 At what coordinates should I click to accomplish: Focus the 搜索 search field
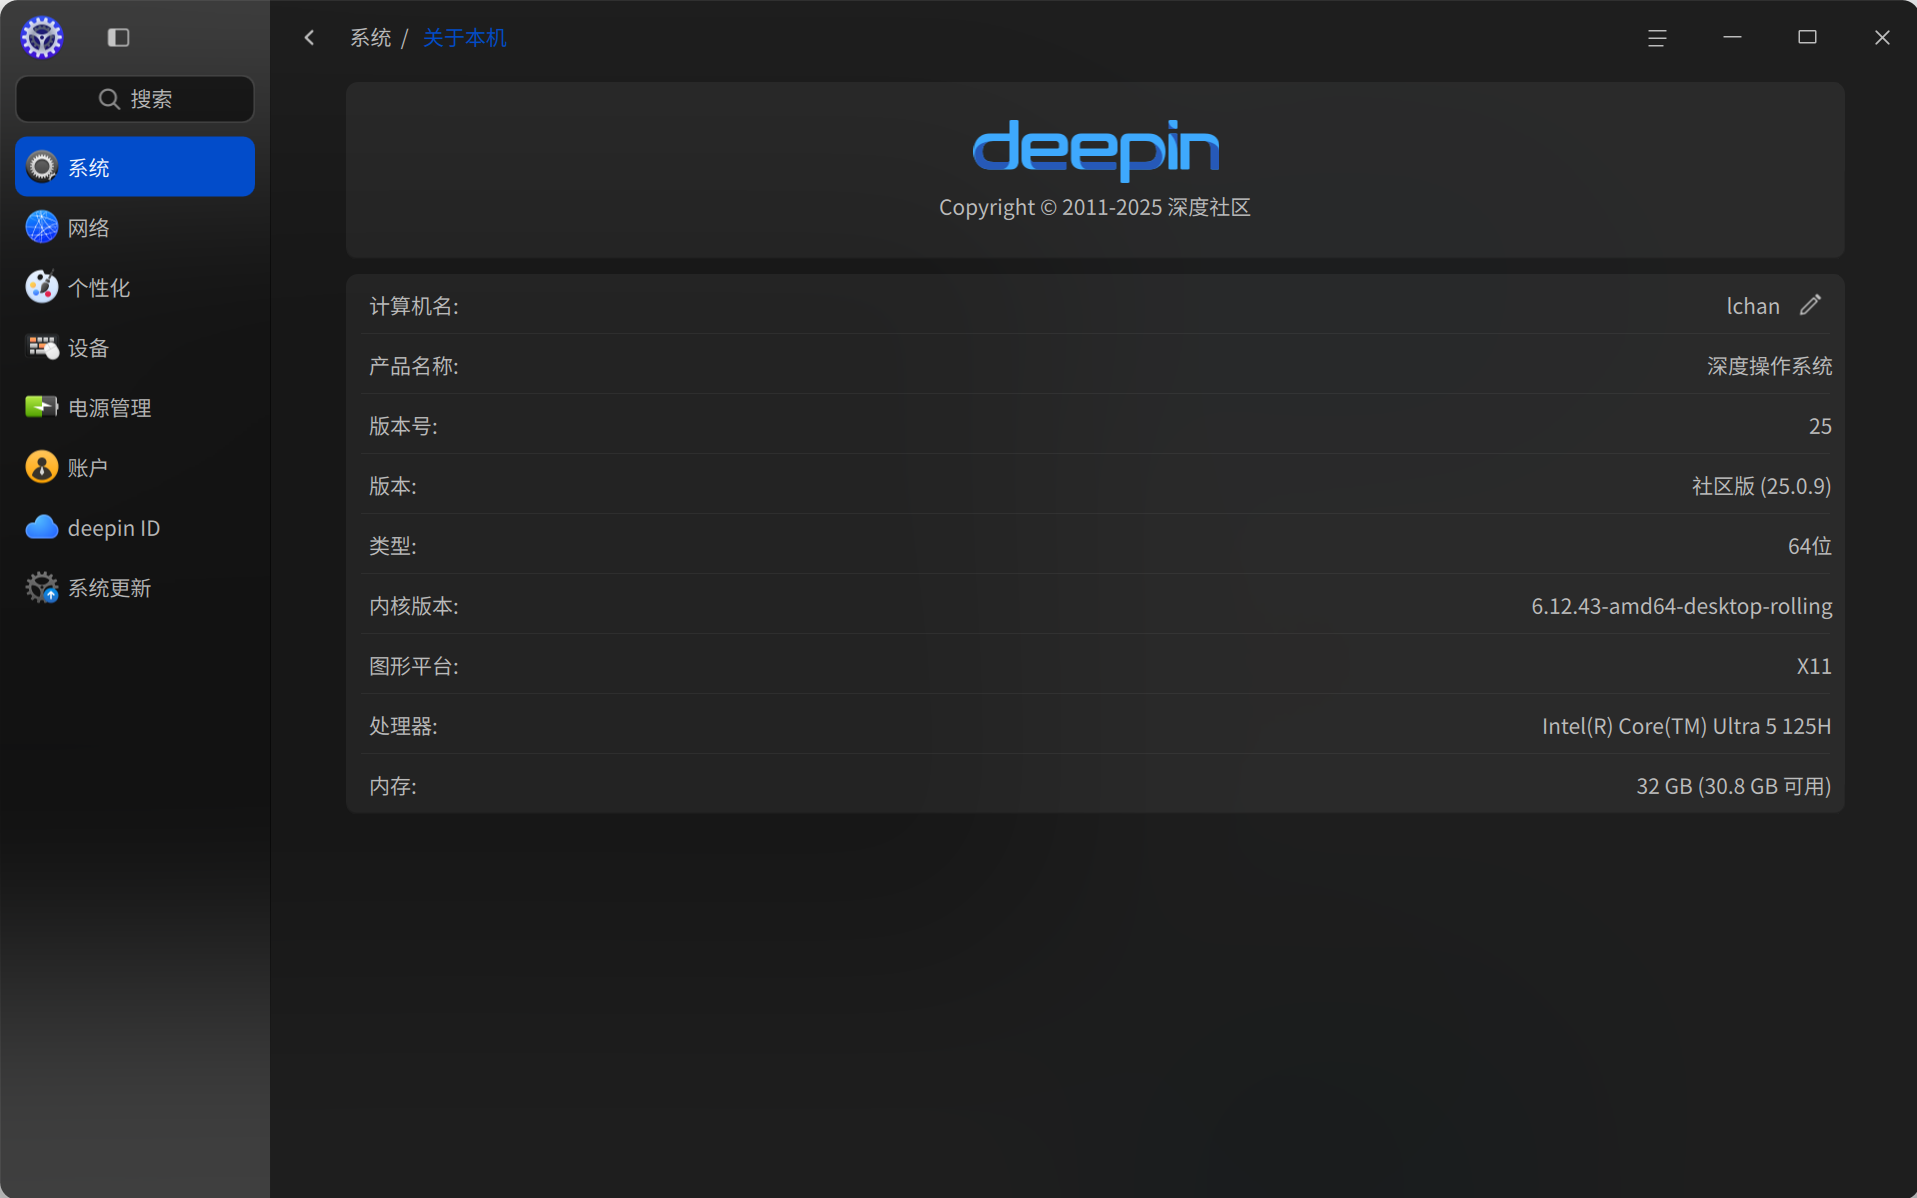tap(135, 99)
